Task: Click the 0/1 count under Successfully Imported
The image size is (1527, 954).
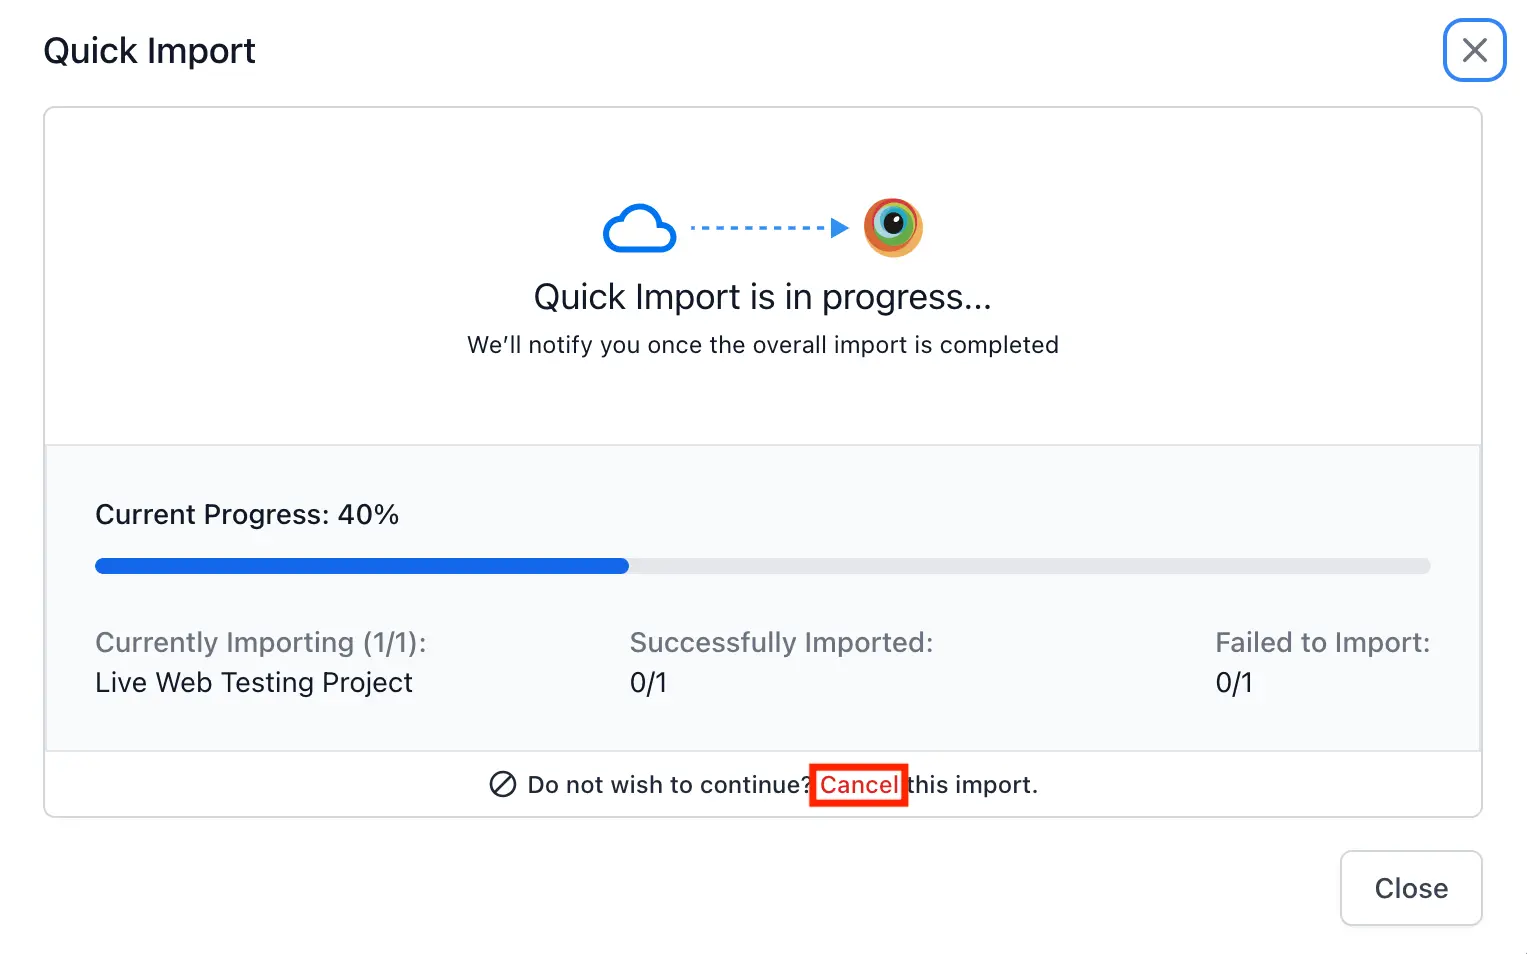Action: [x=648, y=683]
